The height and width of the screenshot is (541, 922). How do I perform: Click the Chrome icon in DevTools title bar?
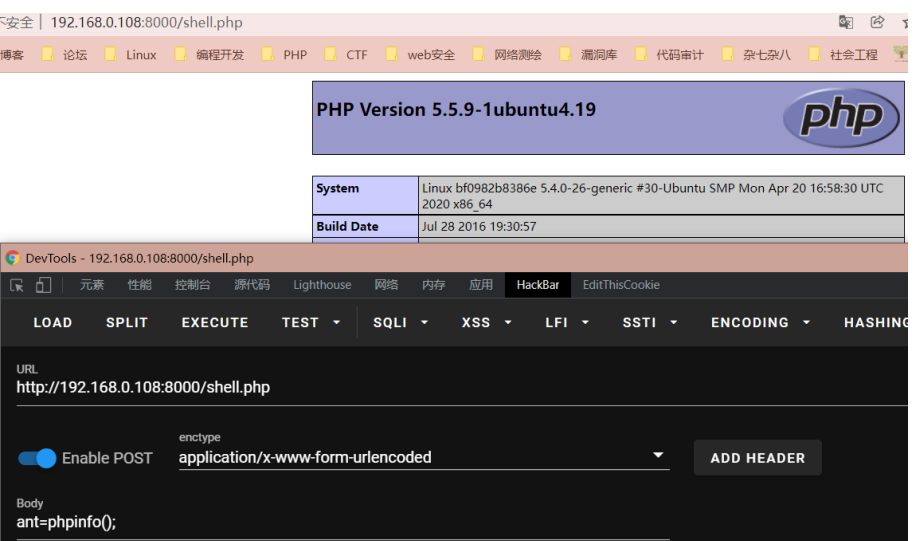(x=12, y=258)
